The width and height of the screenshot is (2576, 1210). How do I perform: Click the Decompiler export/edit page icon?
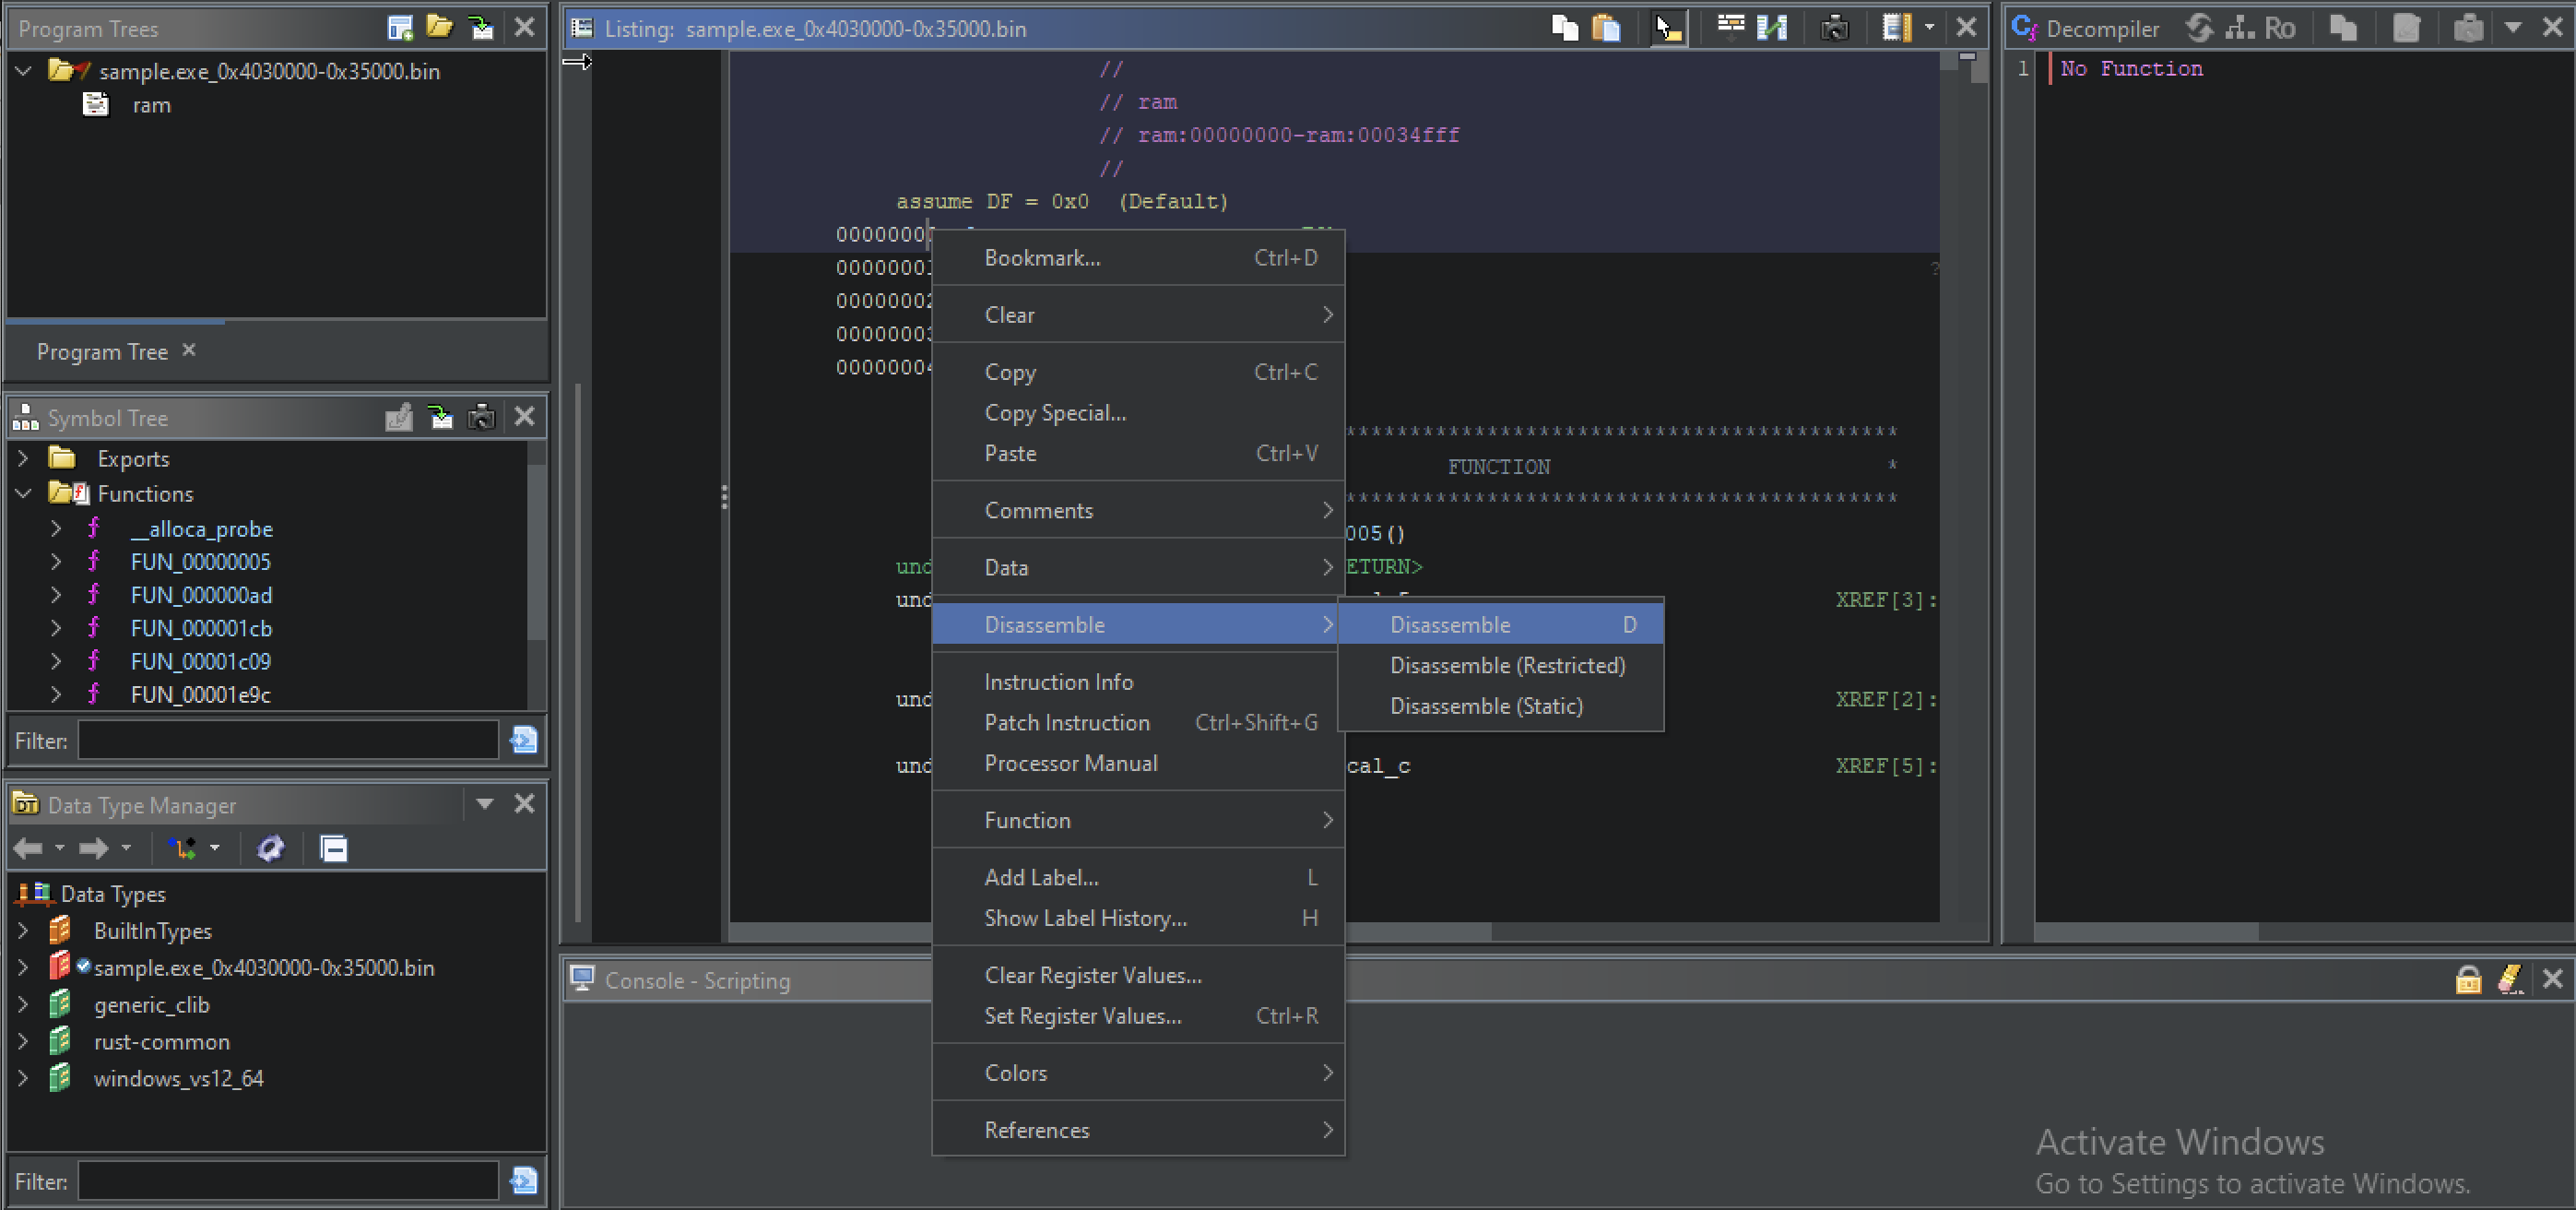2406,27
